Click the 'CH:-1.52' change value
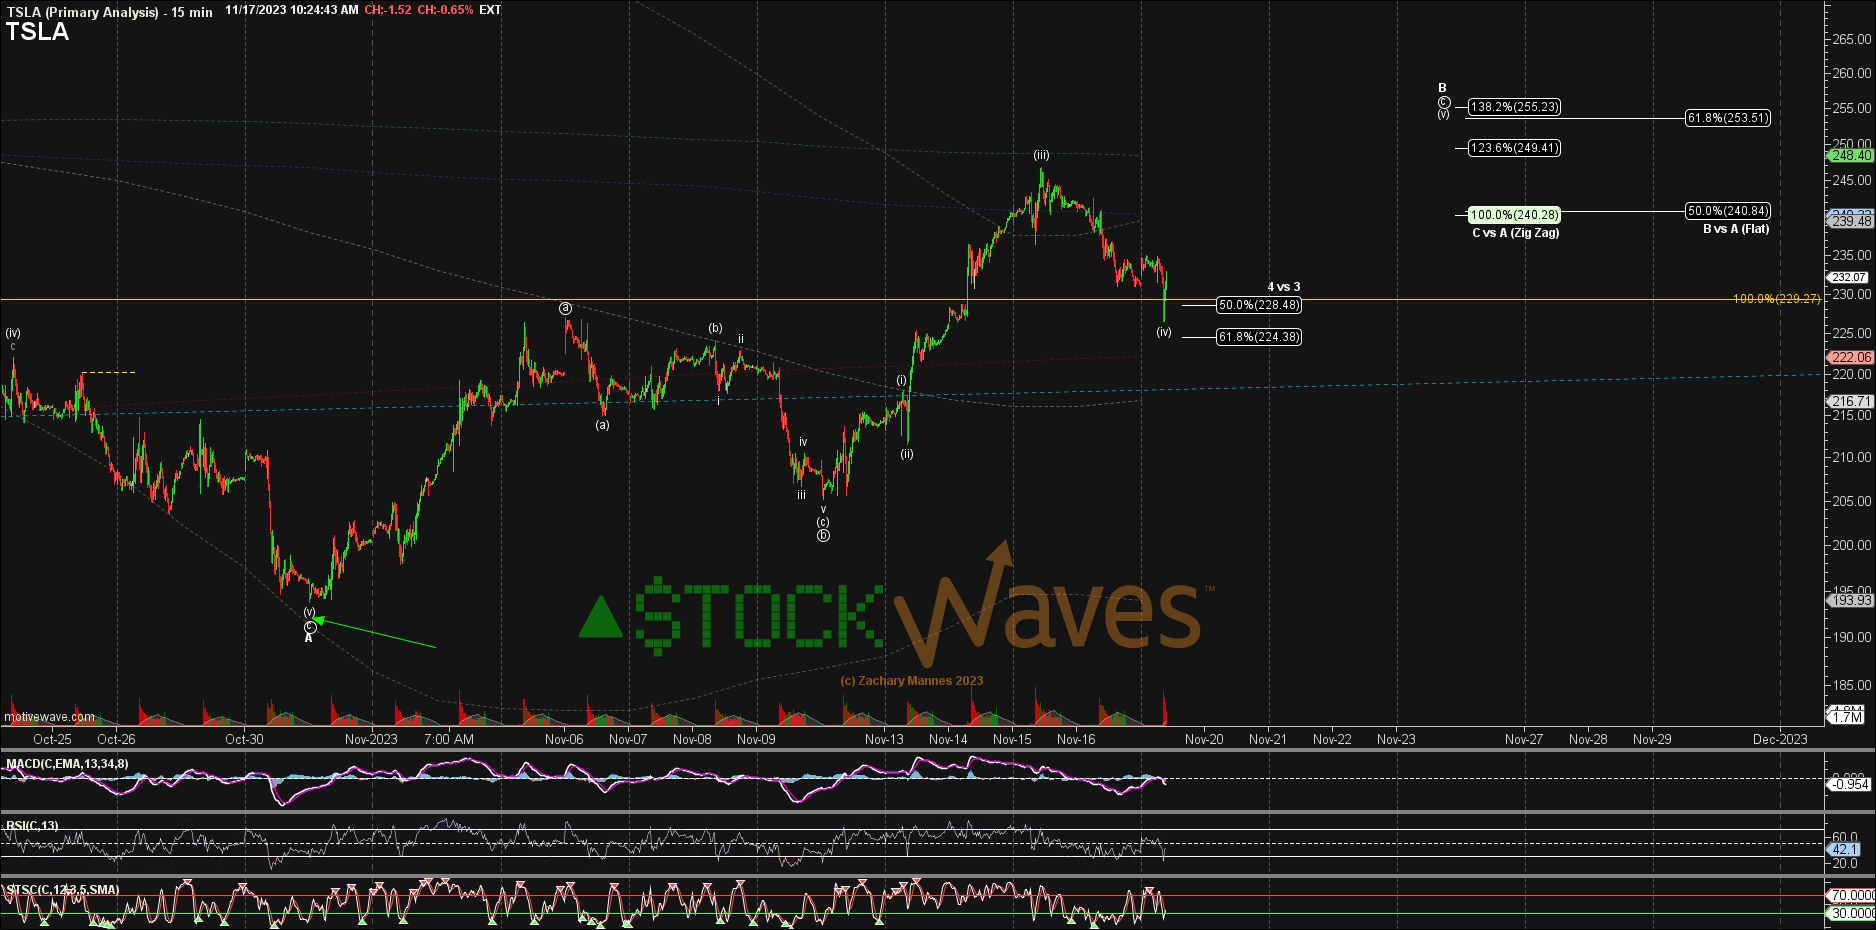The image size is (1876, 930). pyautogui.click(x=388, y=10)
